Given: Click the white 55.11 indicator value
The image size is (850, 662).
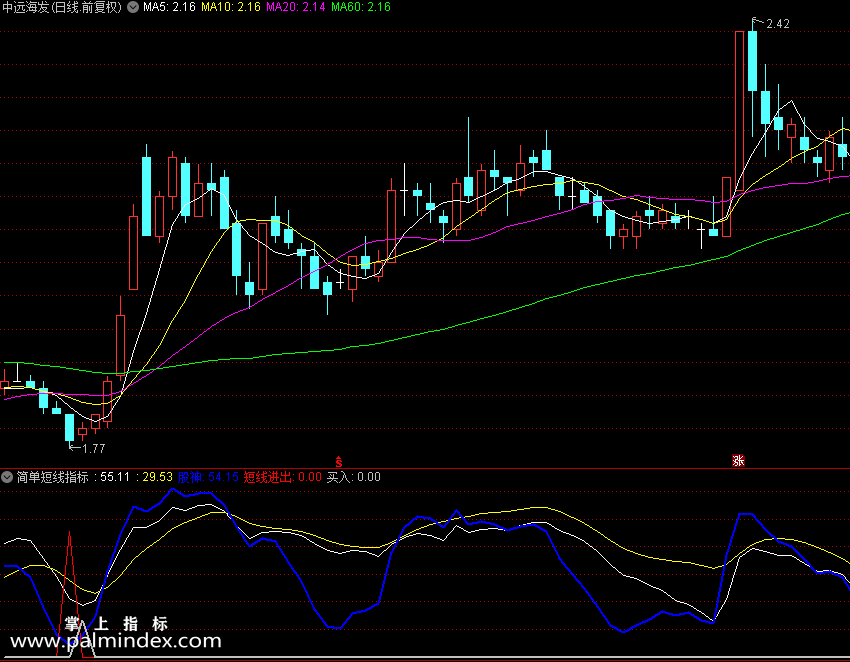Looking at the screenshot, I should click(115, 477).
